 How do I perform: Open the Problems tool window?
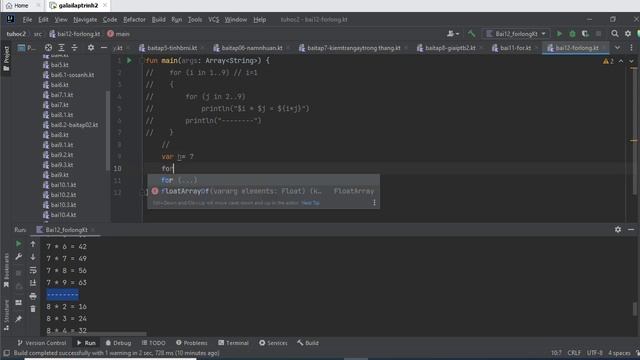click(192, 343)
